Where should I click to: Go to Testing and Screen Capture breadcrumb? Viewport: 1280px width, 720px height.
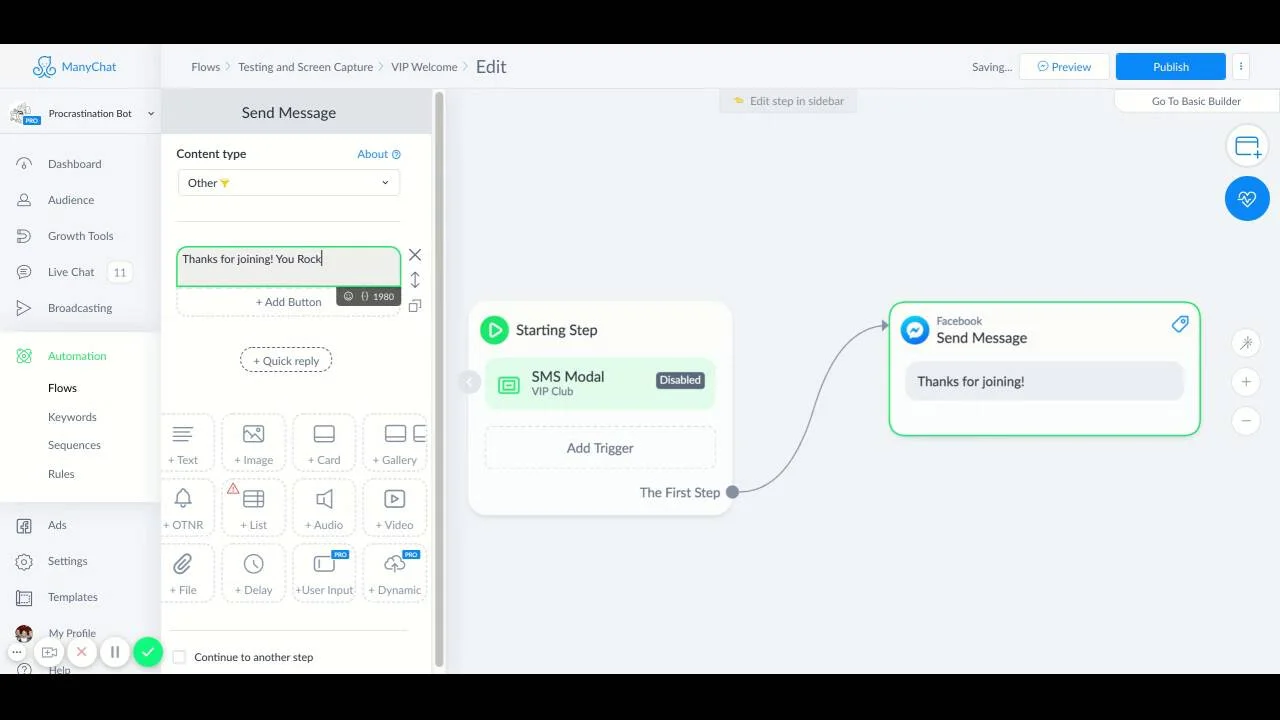coord(305,67)
